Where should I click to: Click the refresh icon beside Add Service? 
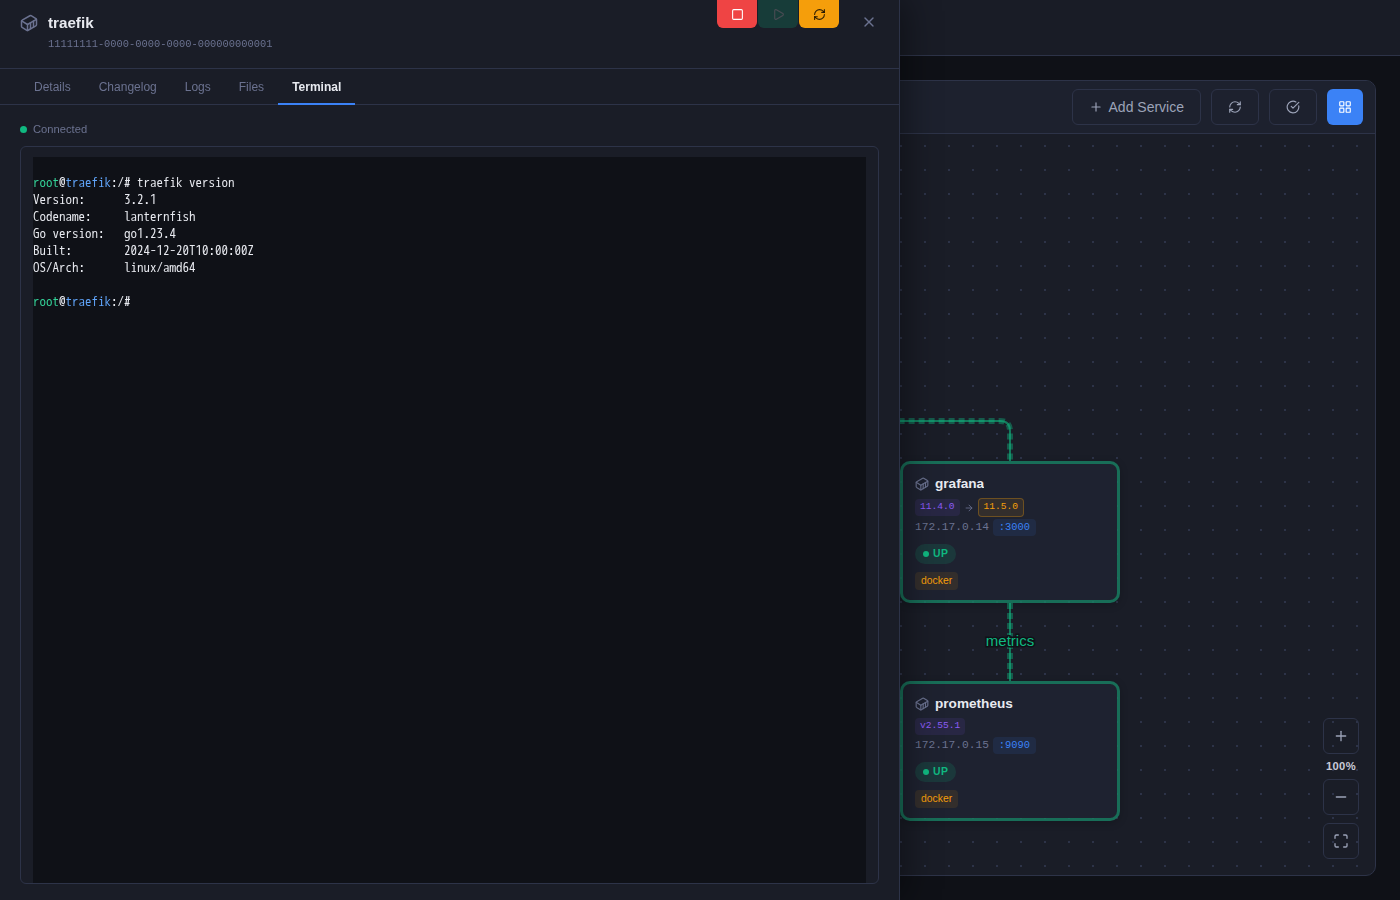[1235, 107]
